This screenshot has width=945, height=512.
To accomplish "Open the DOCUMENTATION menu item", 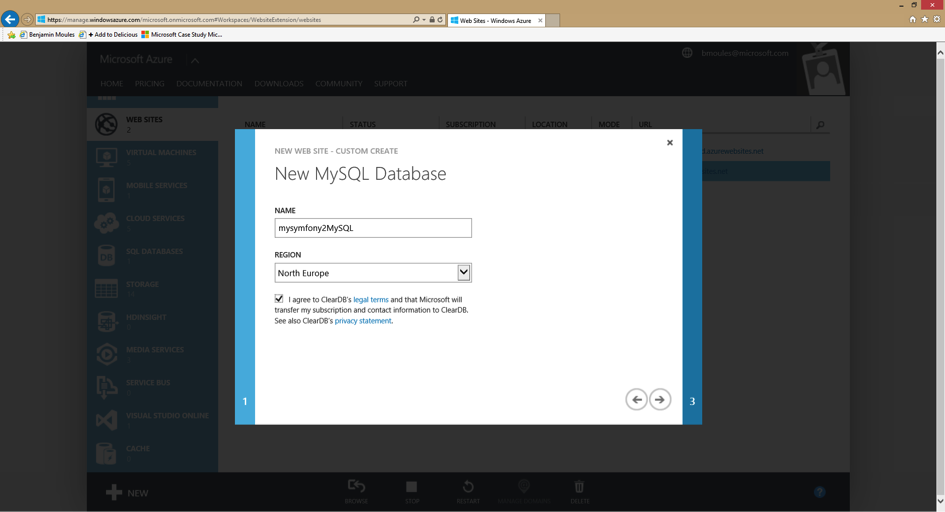I will [209, 84].
